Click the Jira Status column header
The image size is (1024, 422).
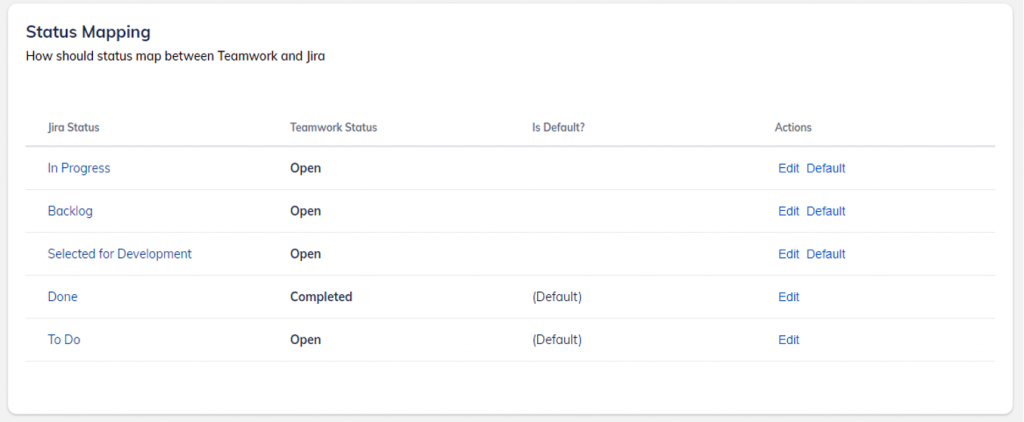73,128
